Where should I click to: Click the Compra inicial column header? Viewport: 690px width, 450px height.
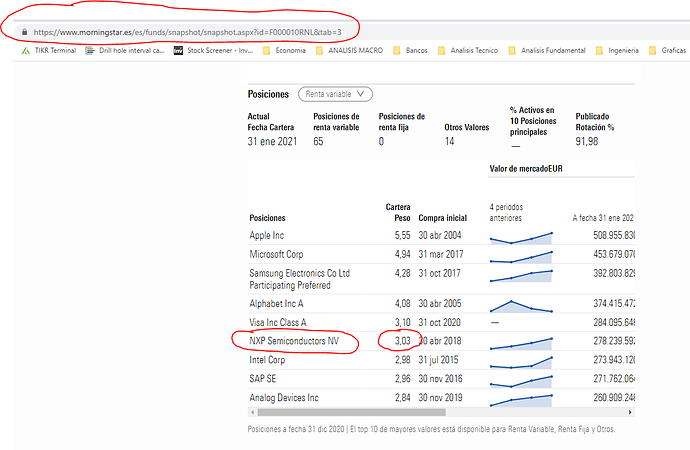click(x=443, y=218)
